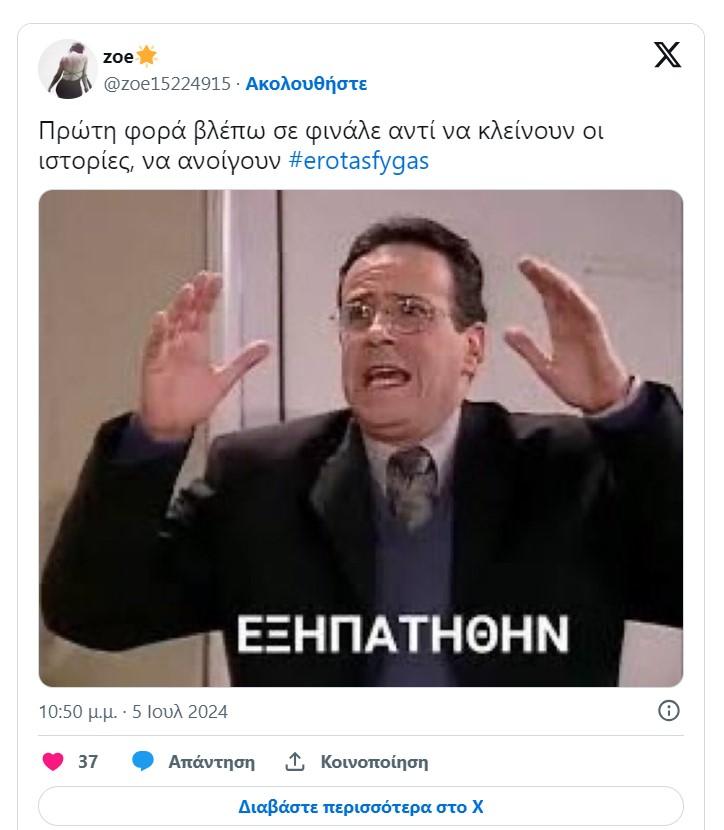Open the @zoe15224915 handle

(x=167, y=84)
